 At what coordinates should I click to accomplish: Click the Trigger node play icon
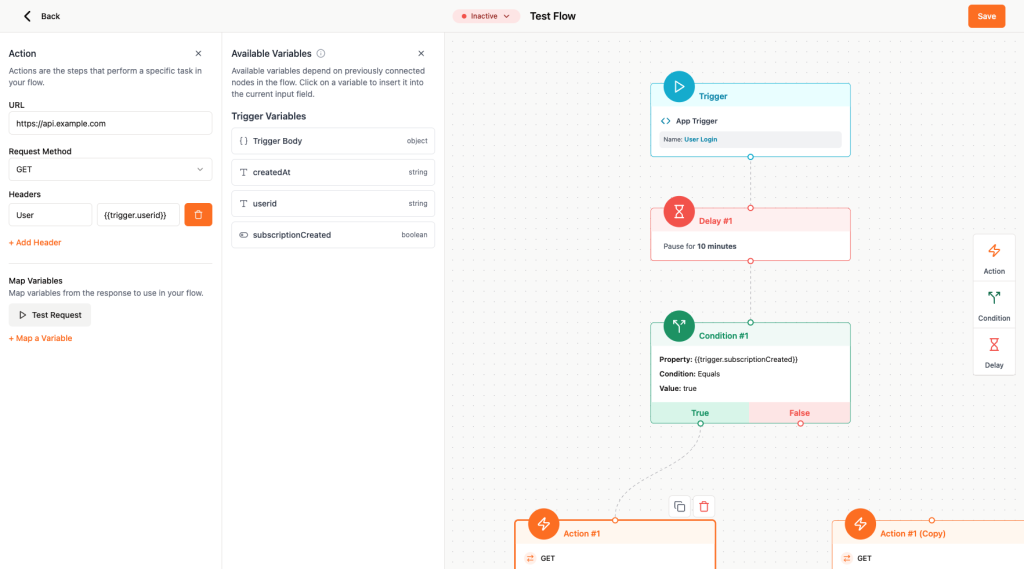[679, 87]
